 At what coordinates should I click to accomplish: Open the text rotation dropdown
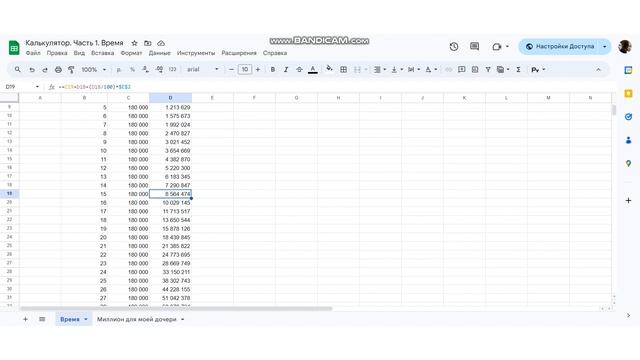point(431,70)
